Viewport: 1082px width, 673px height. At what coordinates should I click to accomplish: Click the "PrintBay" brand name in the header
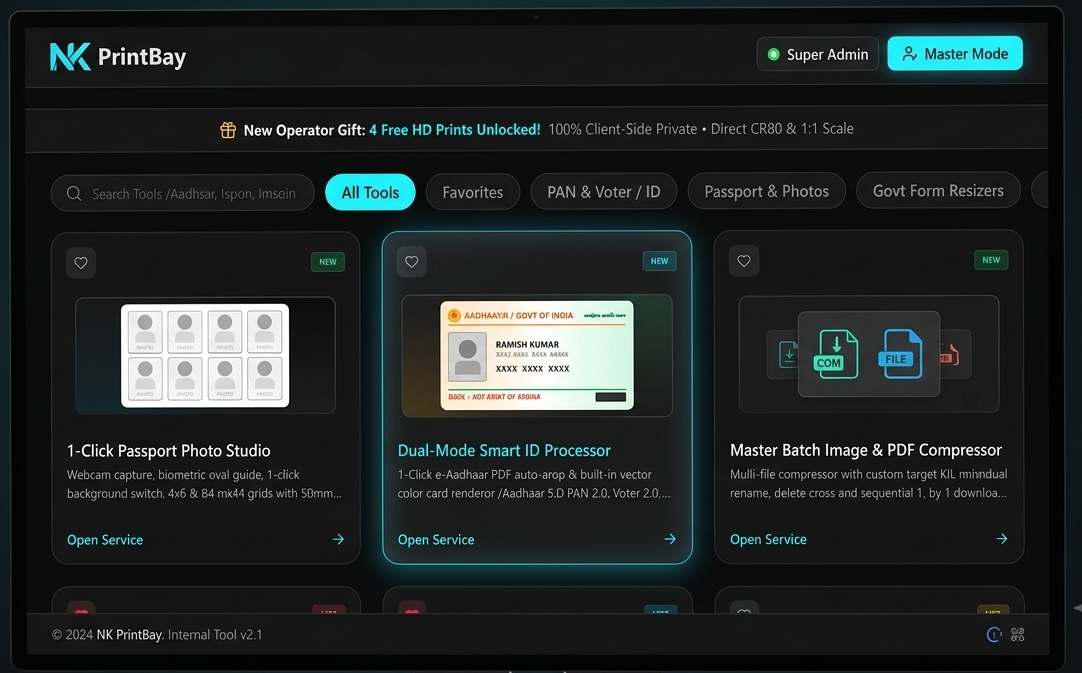(142, 57)
